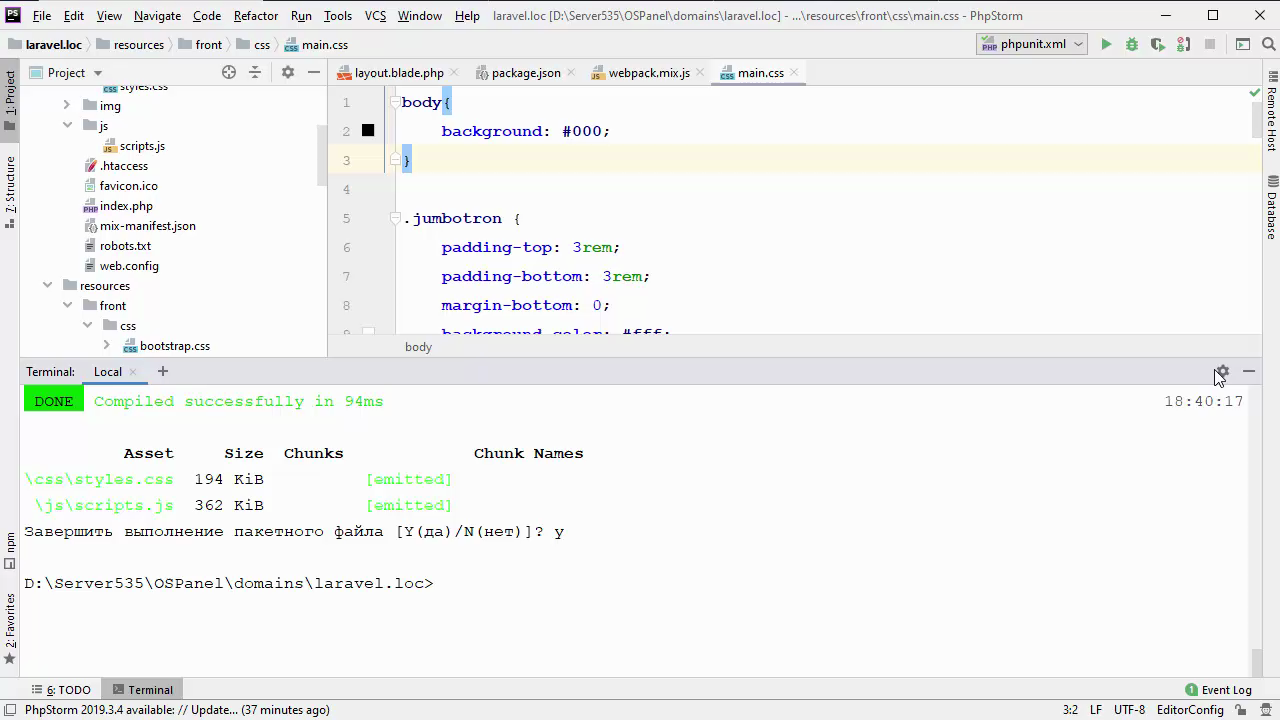Open the phpunit.xml run configuration dropdown
This screenshot has height=720, width=1280.
click(x=1032, y=44)
